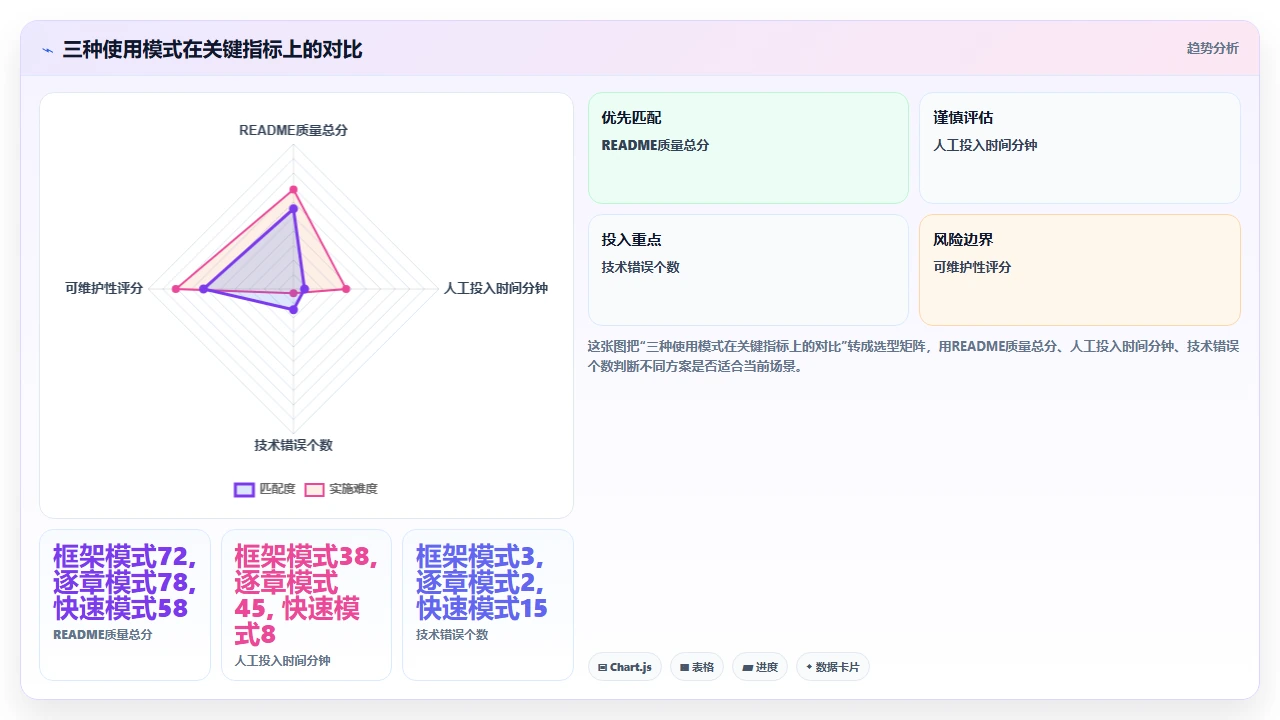Select the Chart.js tag
The height and width of the screenshot is (720, 1280).
(625, 667)
